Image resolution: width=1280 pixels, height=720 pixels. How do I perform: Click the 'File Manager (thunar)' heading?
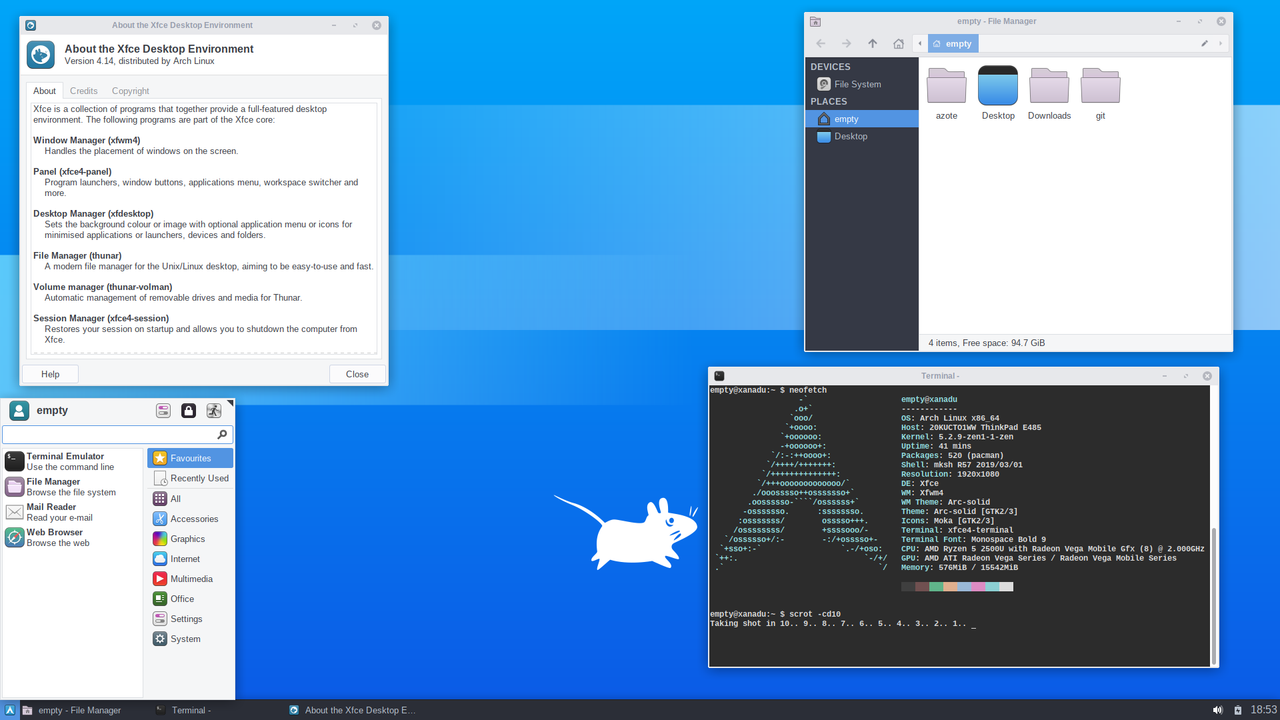tap(84, 256)
